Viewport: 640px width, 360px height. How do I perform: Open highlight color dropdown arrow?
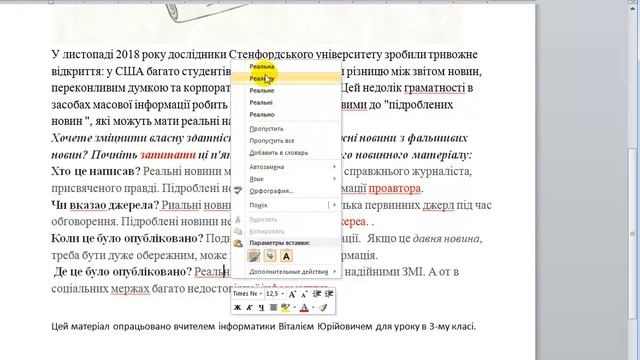tap(294, 308)
